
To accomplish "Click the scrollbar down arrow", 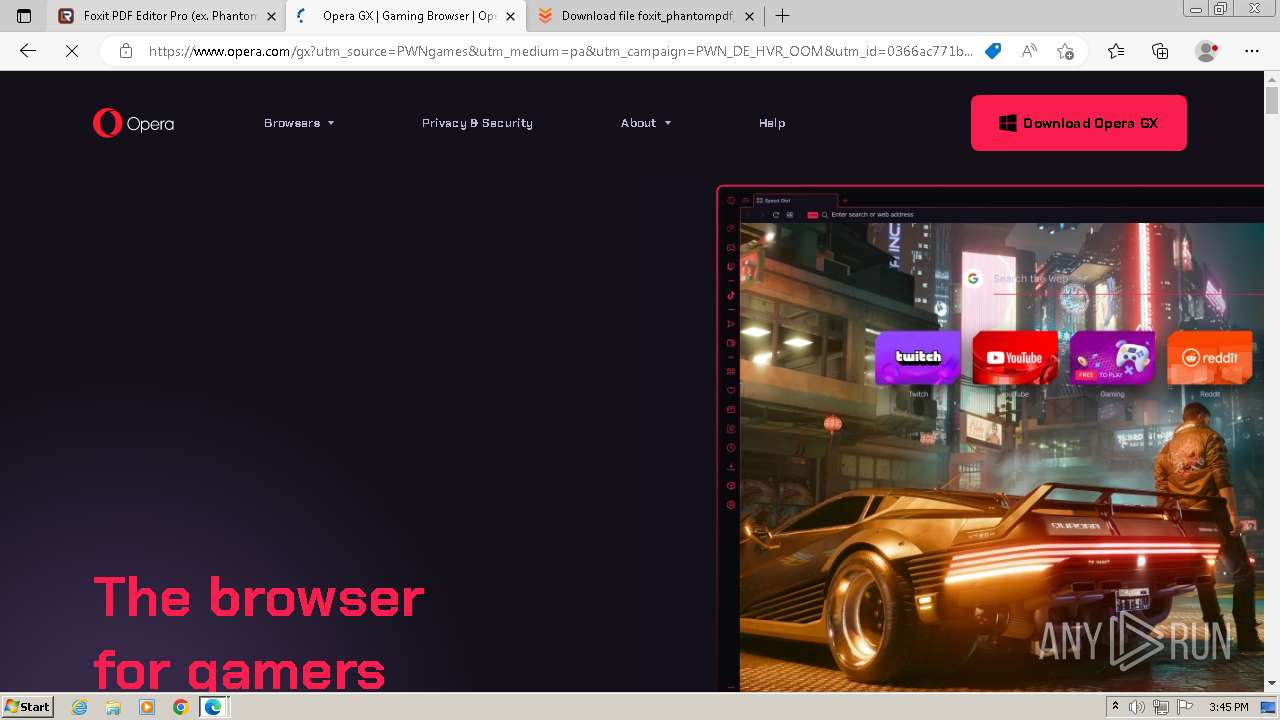I will (1272, 683).
